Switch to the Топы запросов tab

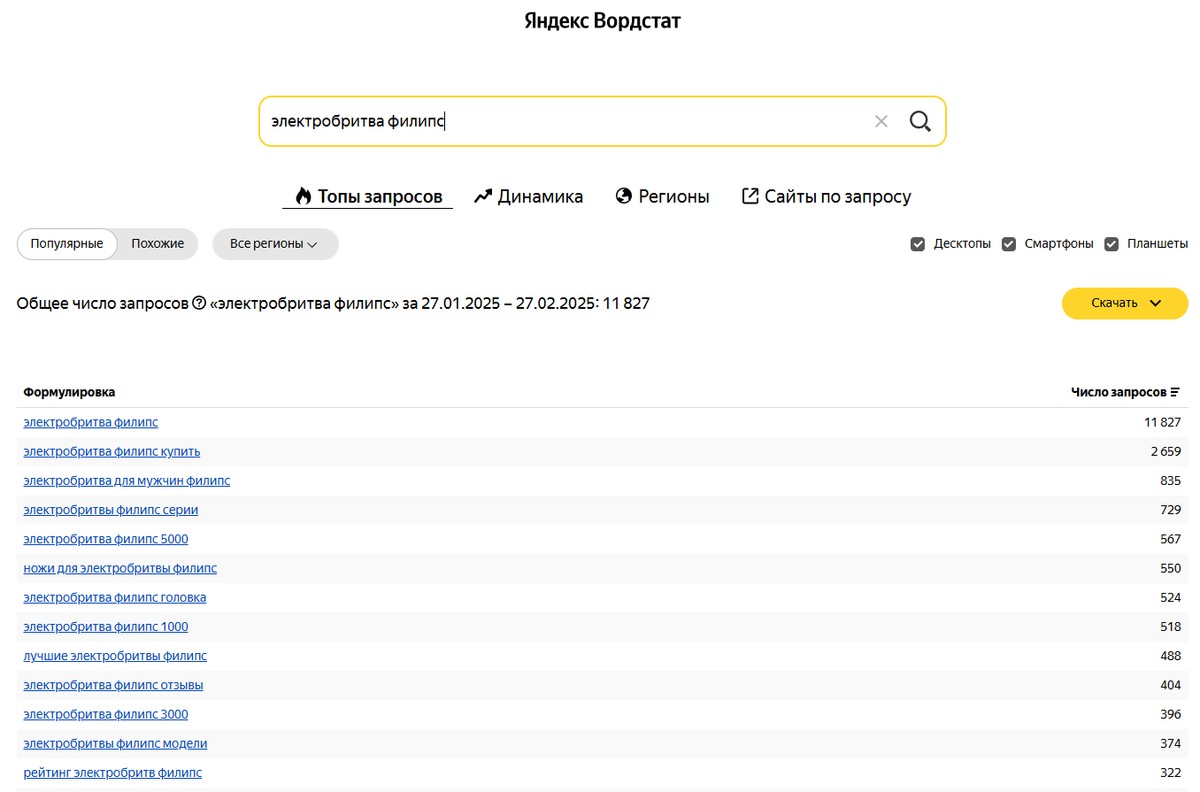point(368,196)
